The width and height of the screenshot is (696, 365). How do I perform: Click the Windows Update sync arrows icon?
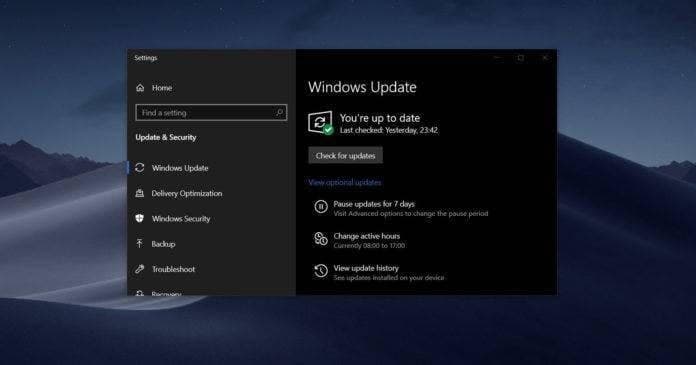[x=140, y=168]
